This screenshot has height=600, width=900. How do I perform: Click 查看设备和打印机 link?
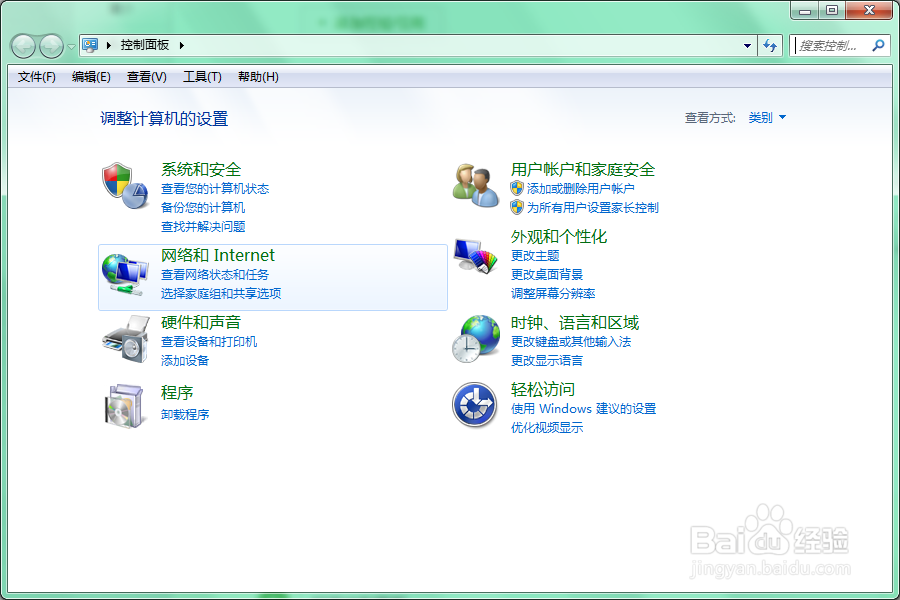(209, 342)
